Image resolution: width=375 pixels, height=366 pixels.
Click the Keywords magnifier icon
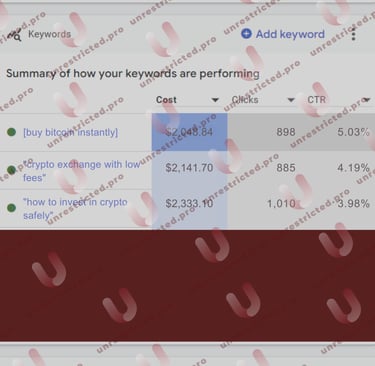(14, 35)
